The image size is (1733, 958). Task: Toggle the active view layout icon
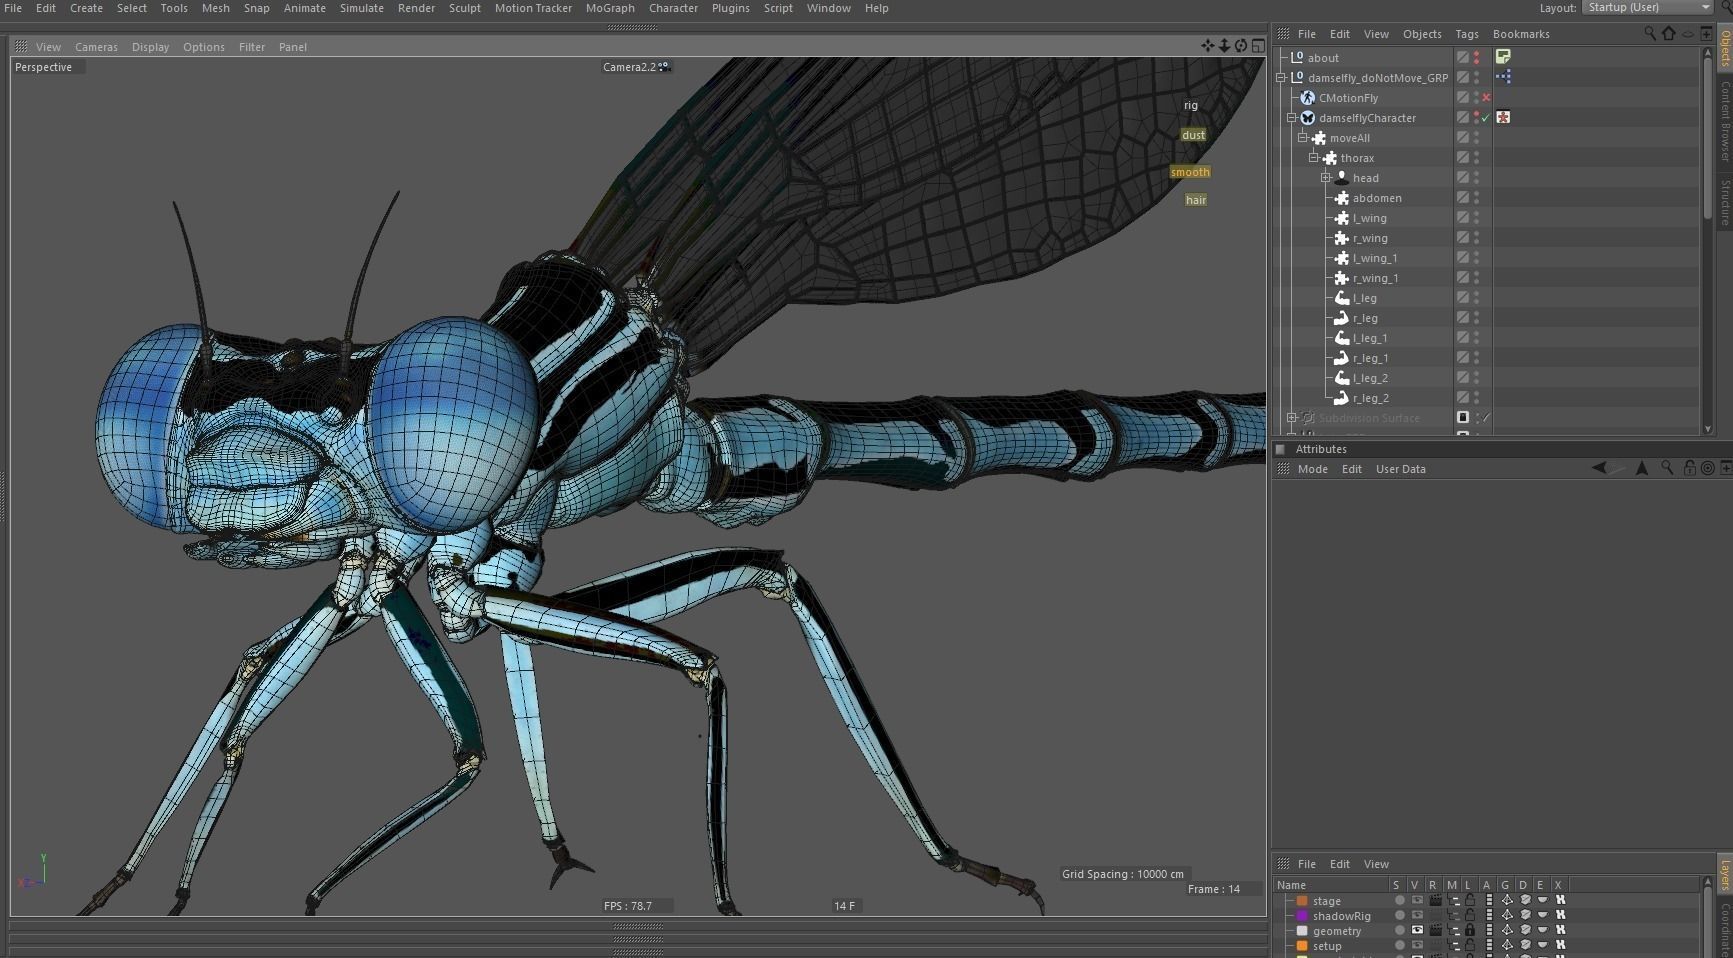point(1258,46)
